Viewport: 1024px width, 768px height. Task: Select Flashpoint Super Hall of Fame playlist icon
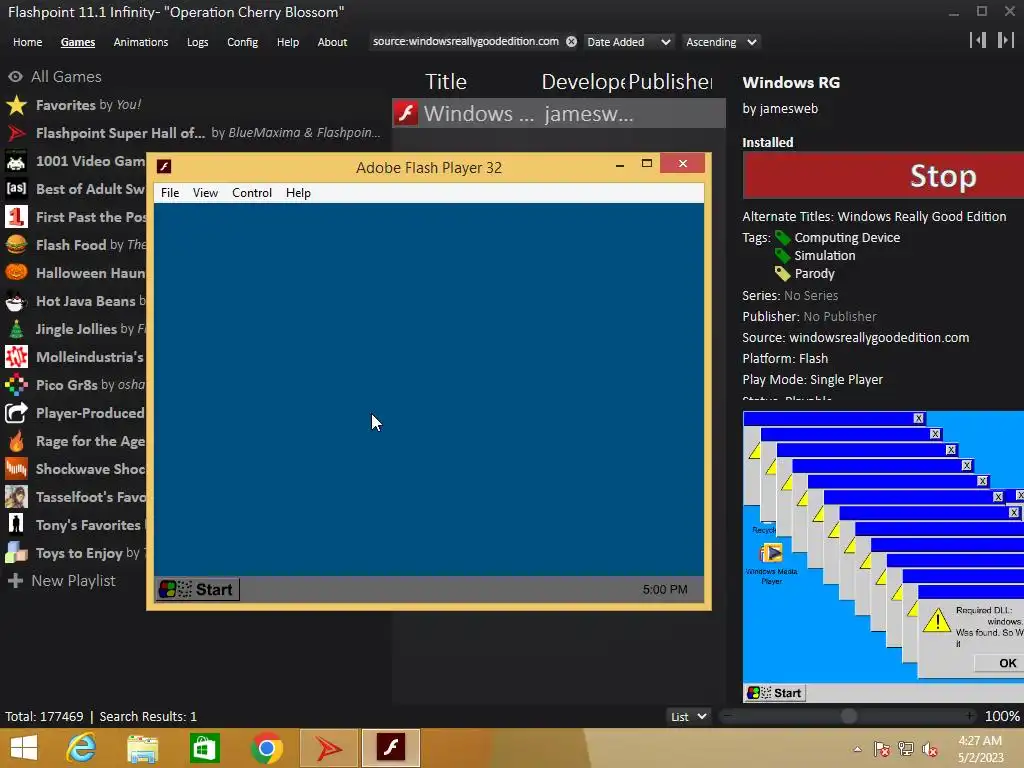click(16, 133)
